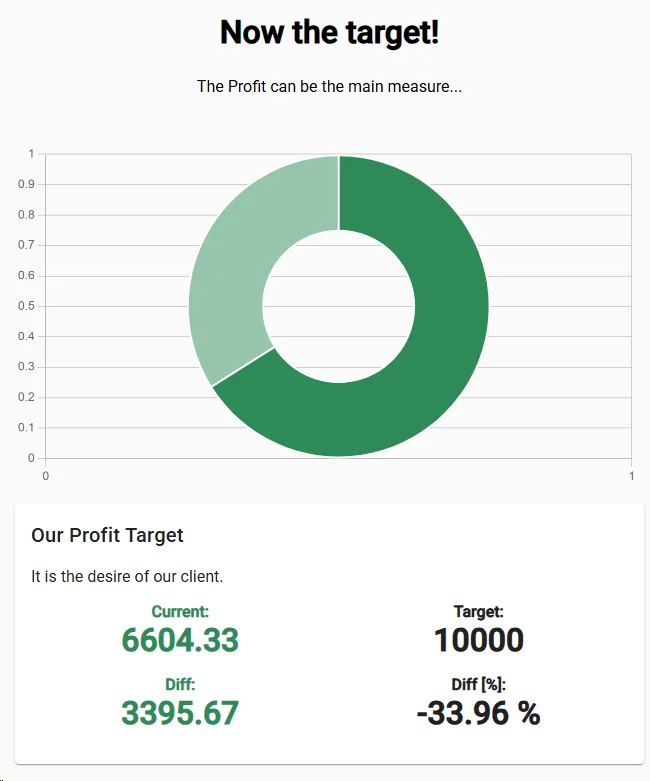Click the "Target:" label
This screenshot has height=781, width=650.
point(479,611)
